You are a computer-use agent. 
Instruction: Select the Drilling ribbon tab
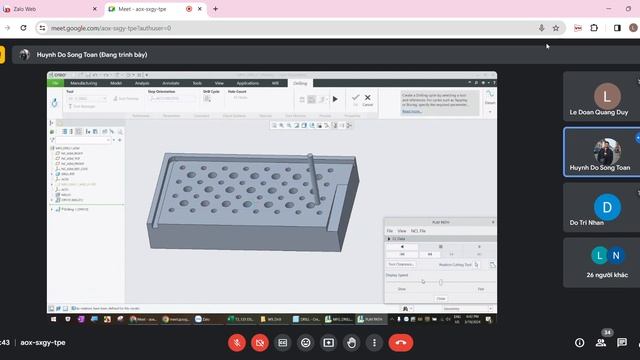click(300, 83)
